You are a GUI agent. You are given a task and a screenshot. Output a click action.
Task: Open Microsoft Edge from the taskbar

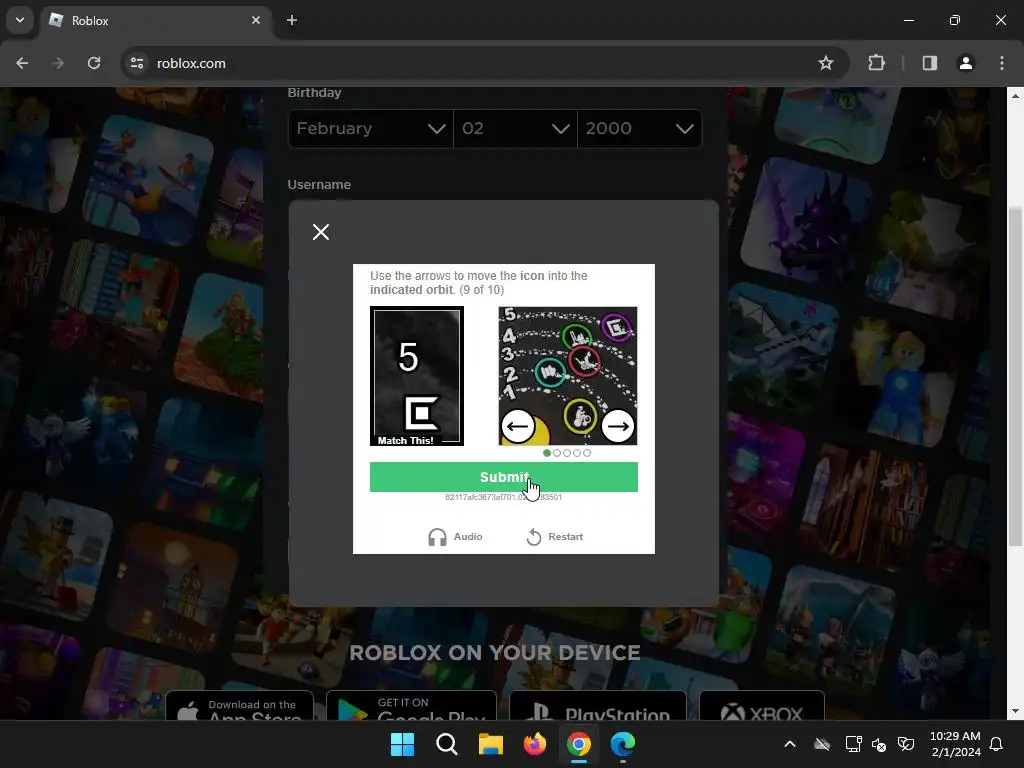pyautogui.click(x=623, y=744)
